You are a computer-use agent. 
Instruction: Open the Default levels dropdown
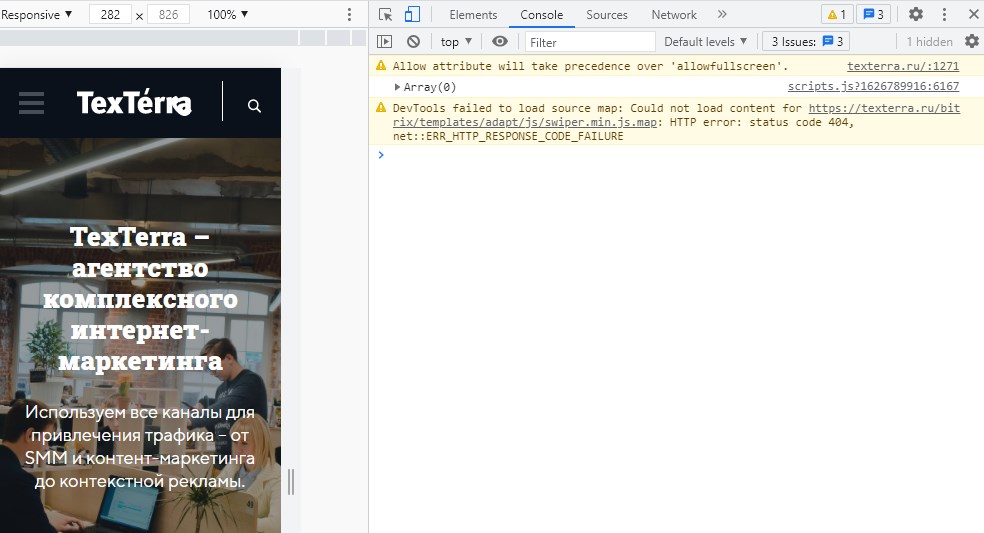pyautogui.click(x=706, y=41)
